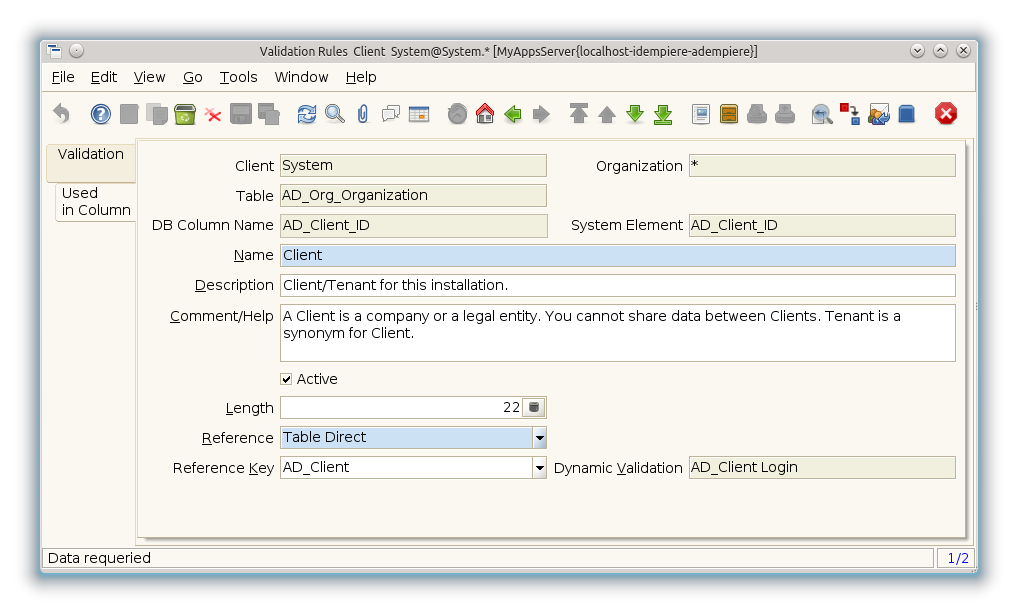
Task: Click the Save and New icon
Action: point(269,114)
